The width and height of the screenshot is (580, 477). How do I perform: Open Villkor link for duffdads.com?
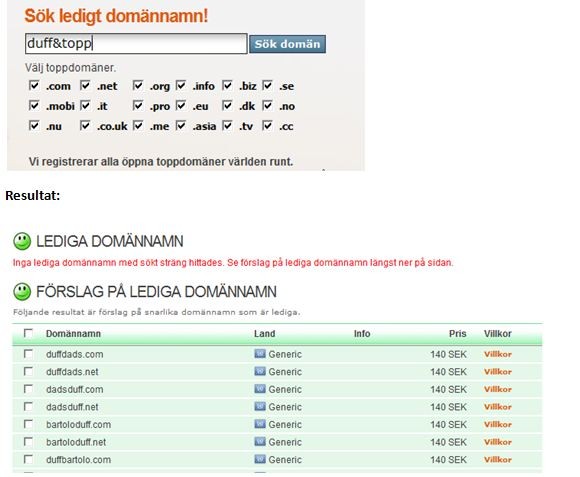tap(498, 354)
